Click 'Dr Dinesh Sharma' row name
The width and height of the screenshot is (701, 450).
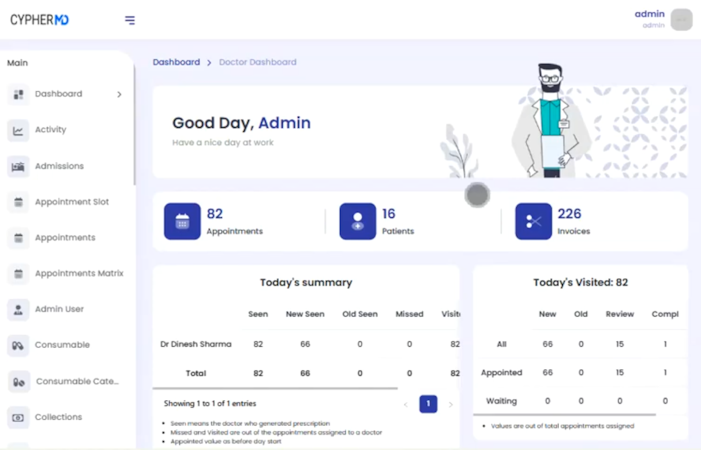196,344
